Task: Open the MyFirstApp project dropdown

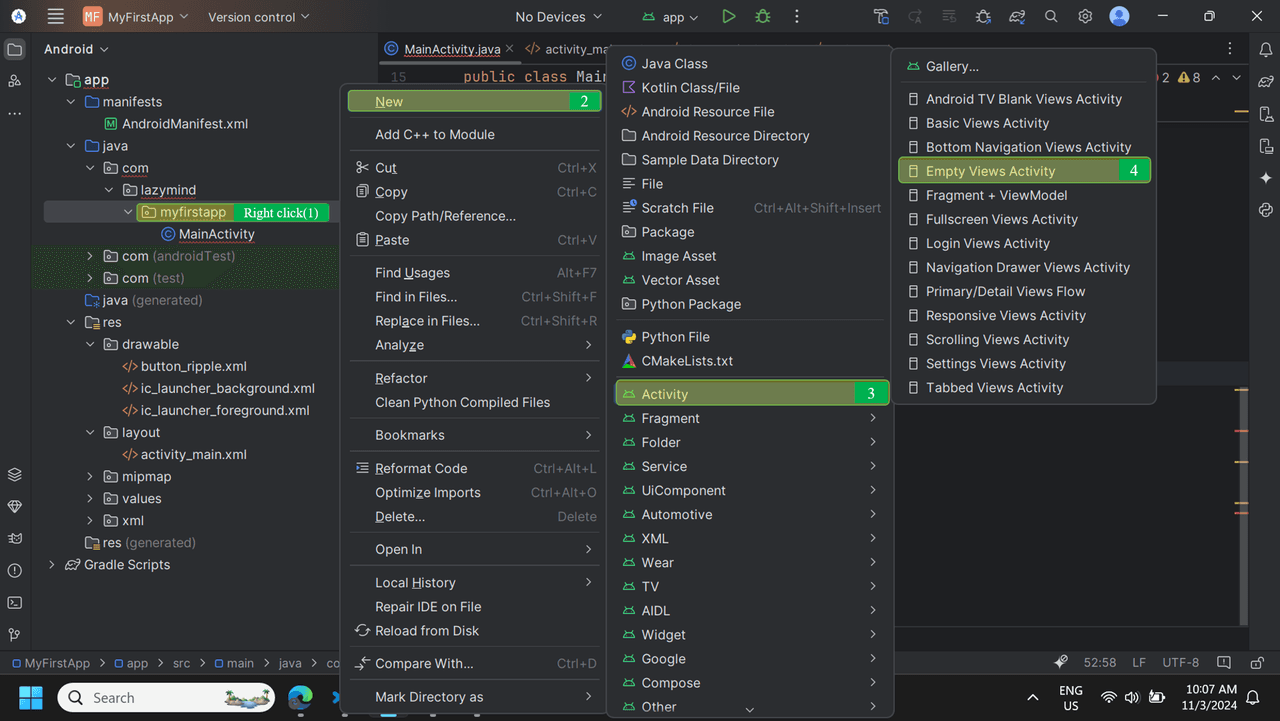Action: (x=136, y=16)
